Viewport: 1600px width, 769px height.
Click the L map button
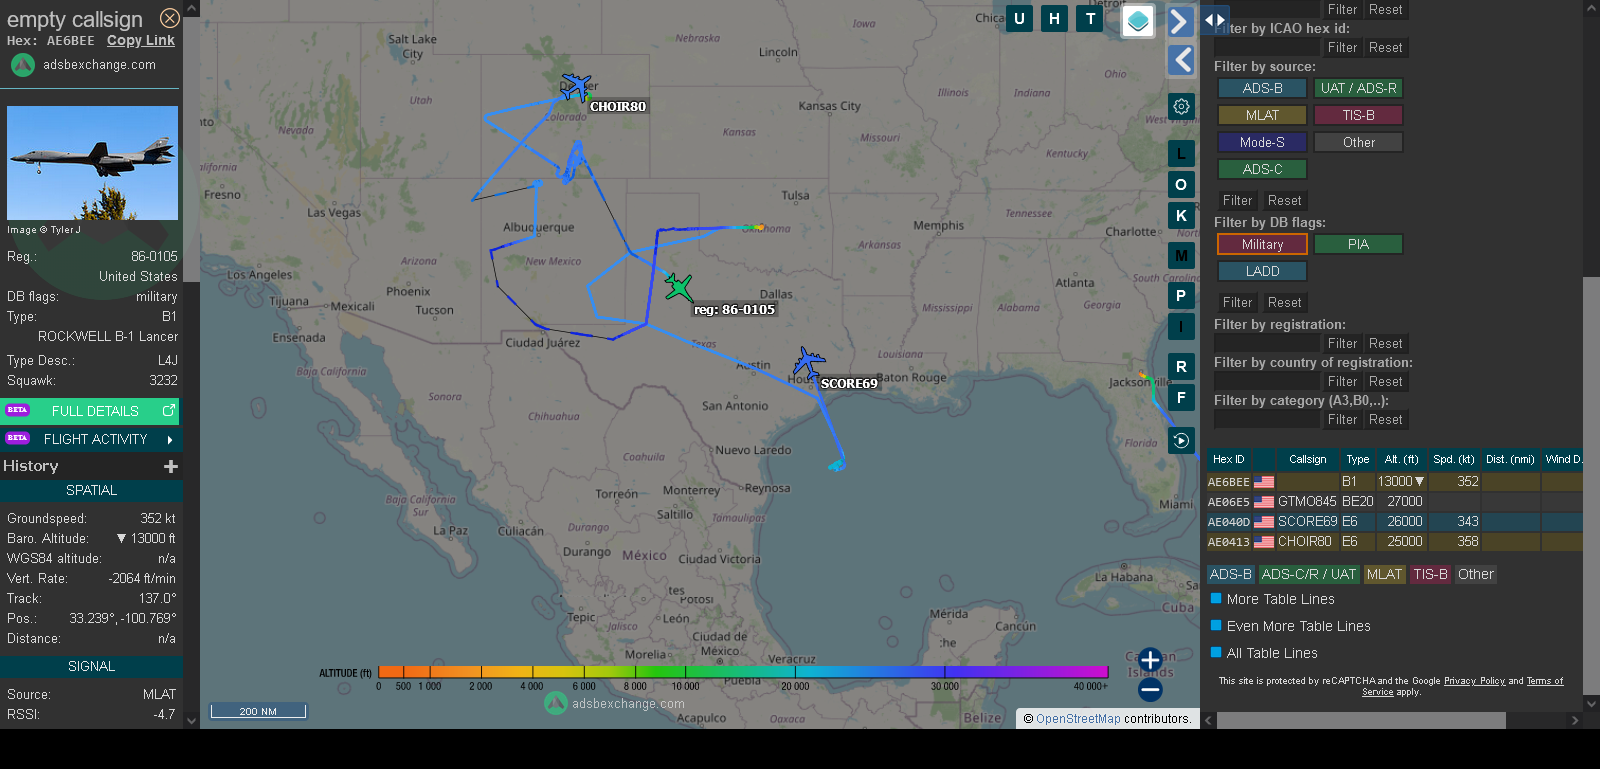(1181, 153)
